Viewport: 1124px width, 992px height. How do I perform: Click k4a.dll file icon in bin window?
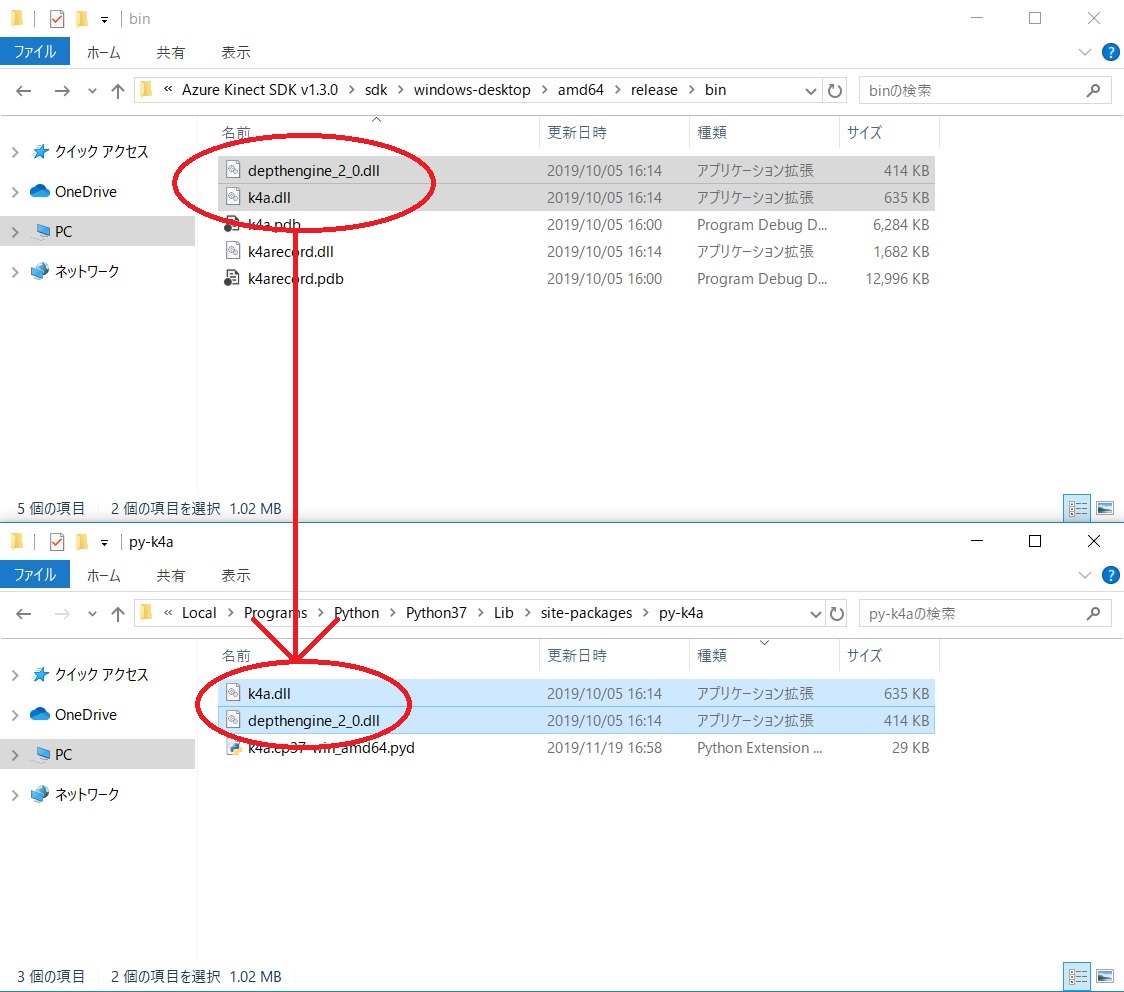(232, 197)
